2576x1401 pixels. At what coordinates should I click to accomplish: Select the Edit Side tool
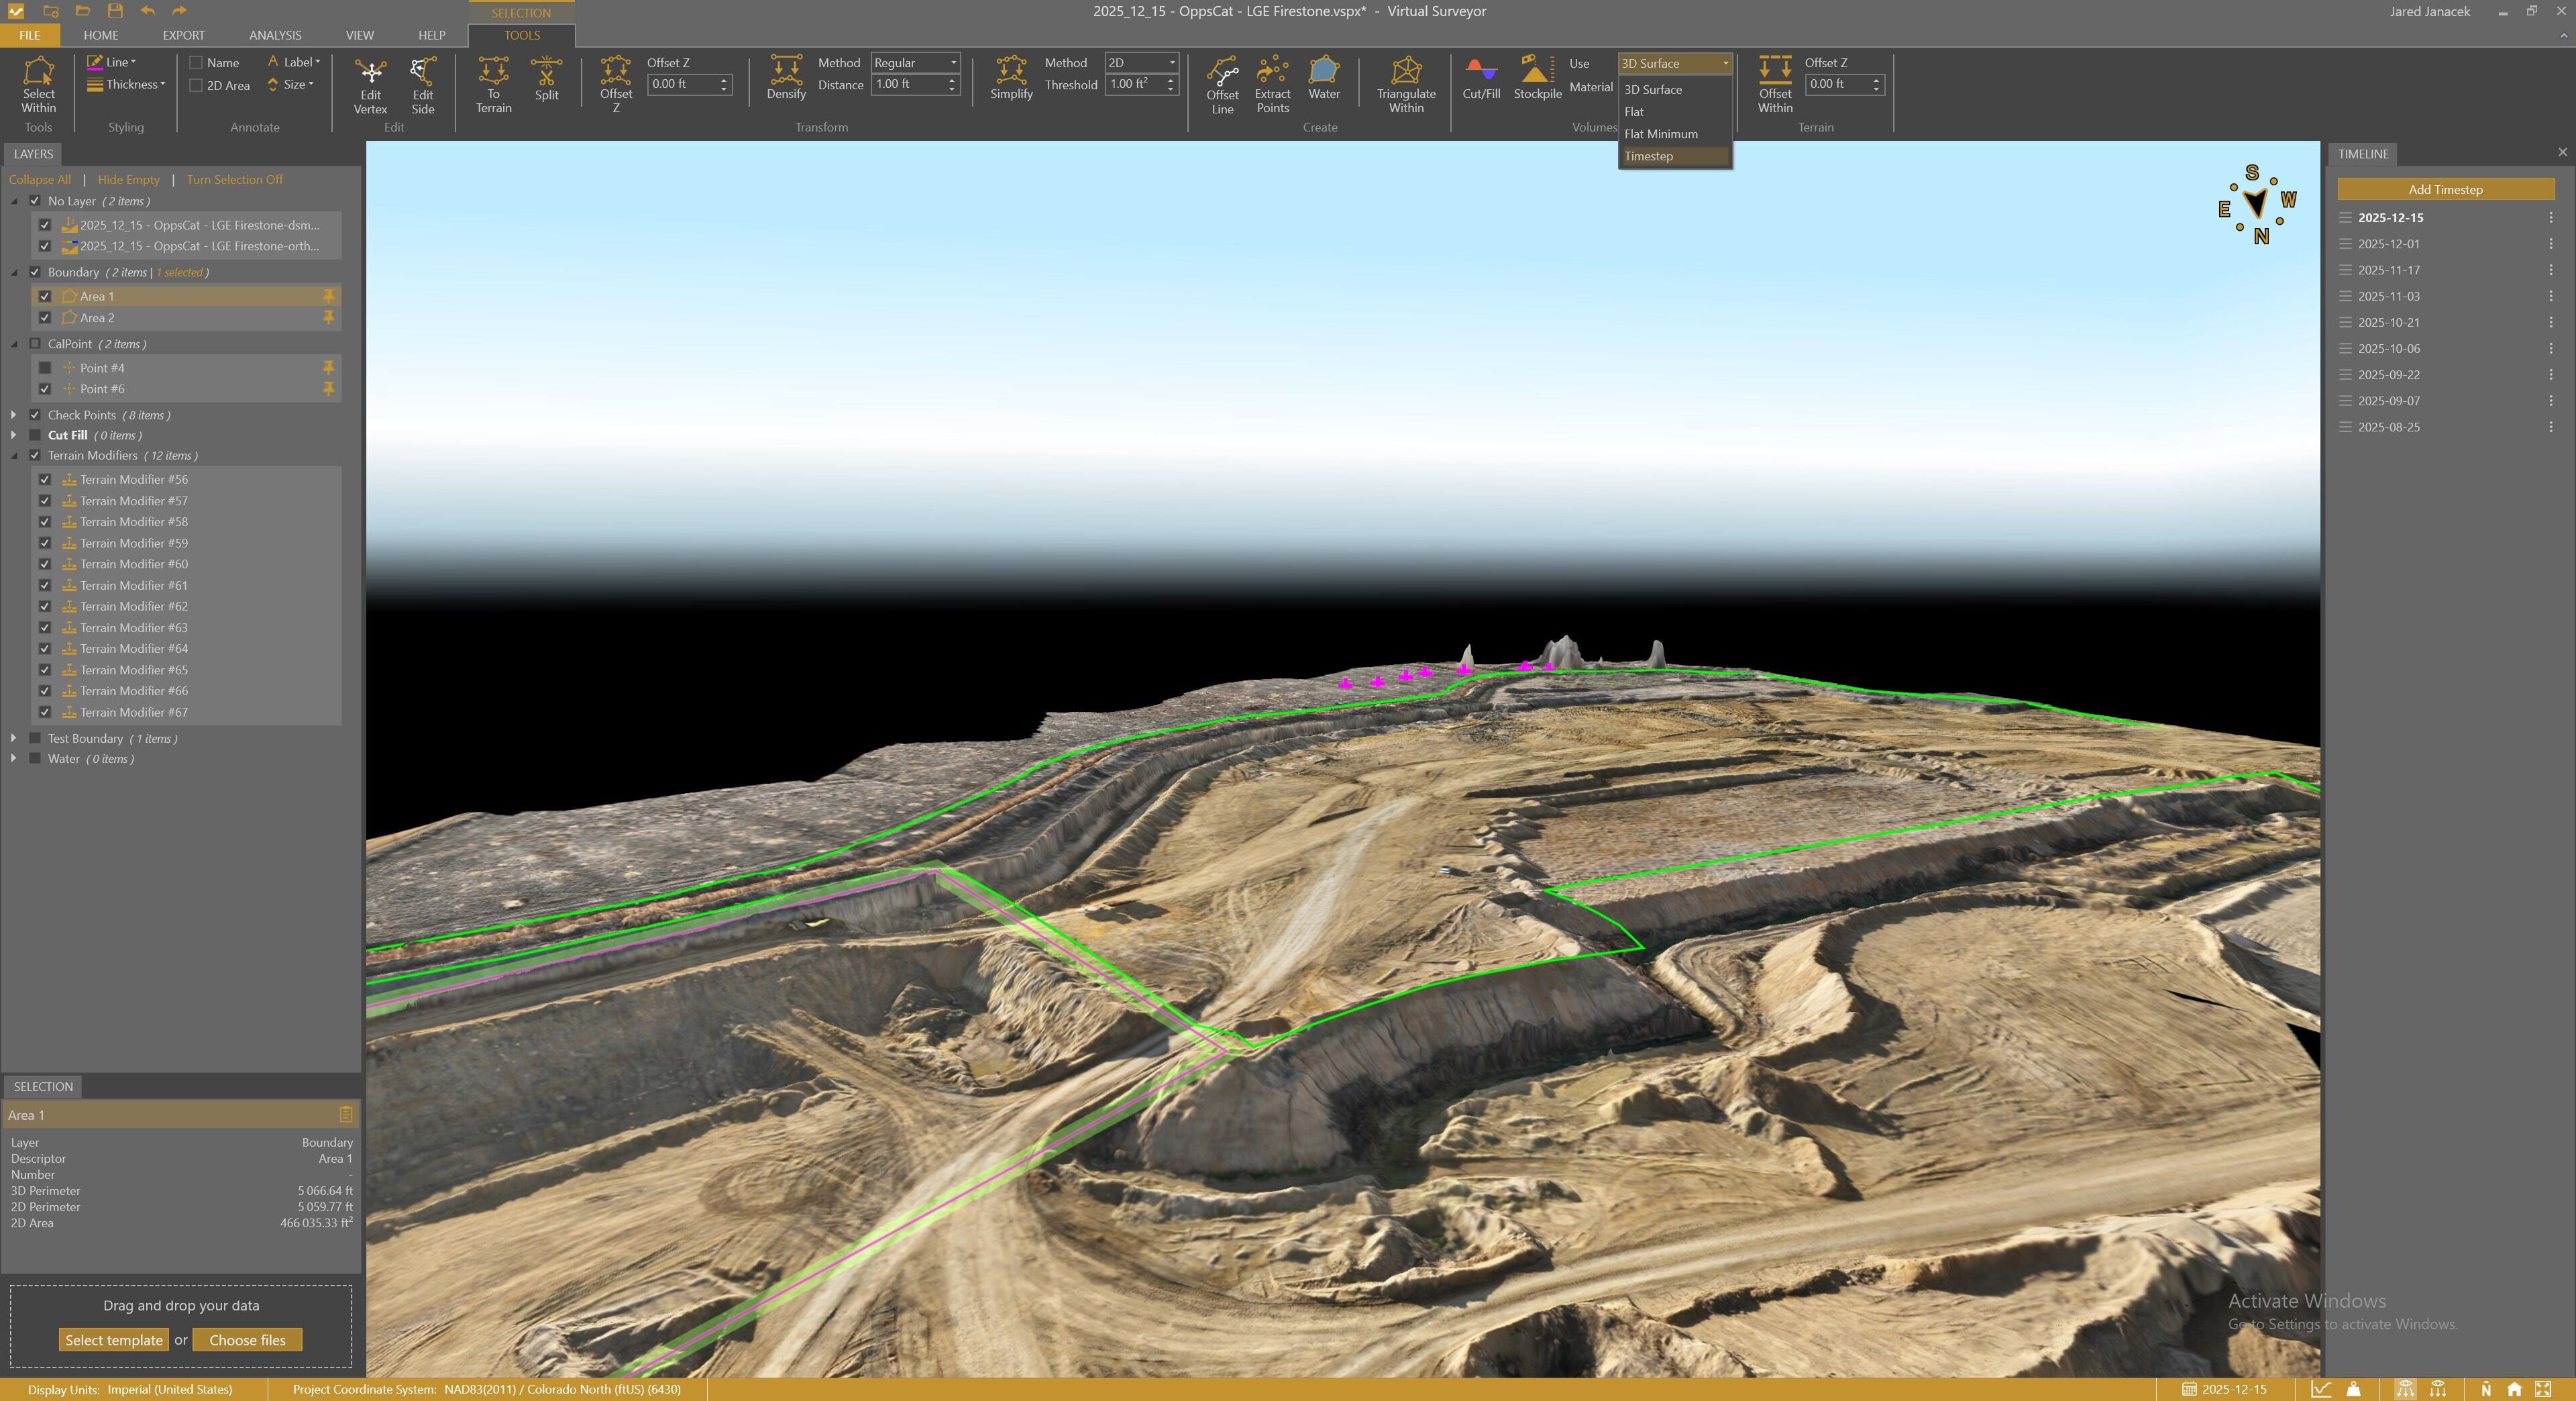click(x=423, y=85)
